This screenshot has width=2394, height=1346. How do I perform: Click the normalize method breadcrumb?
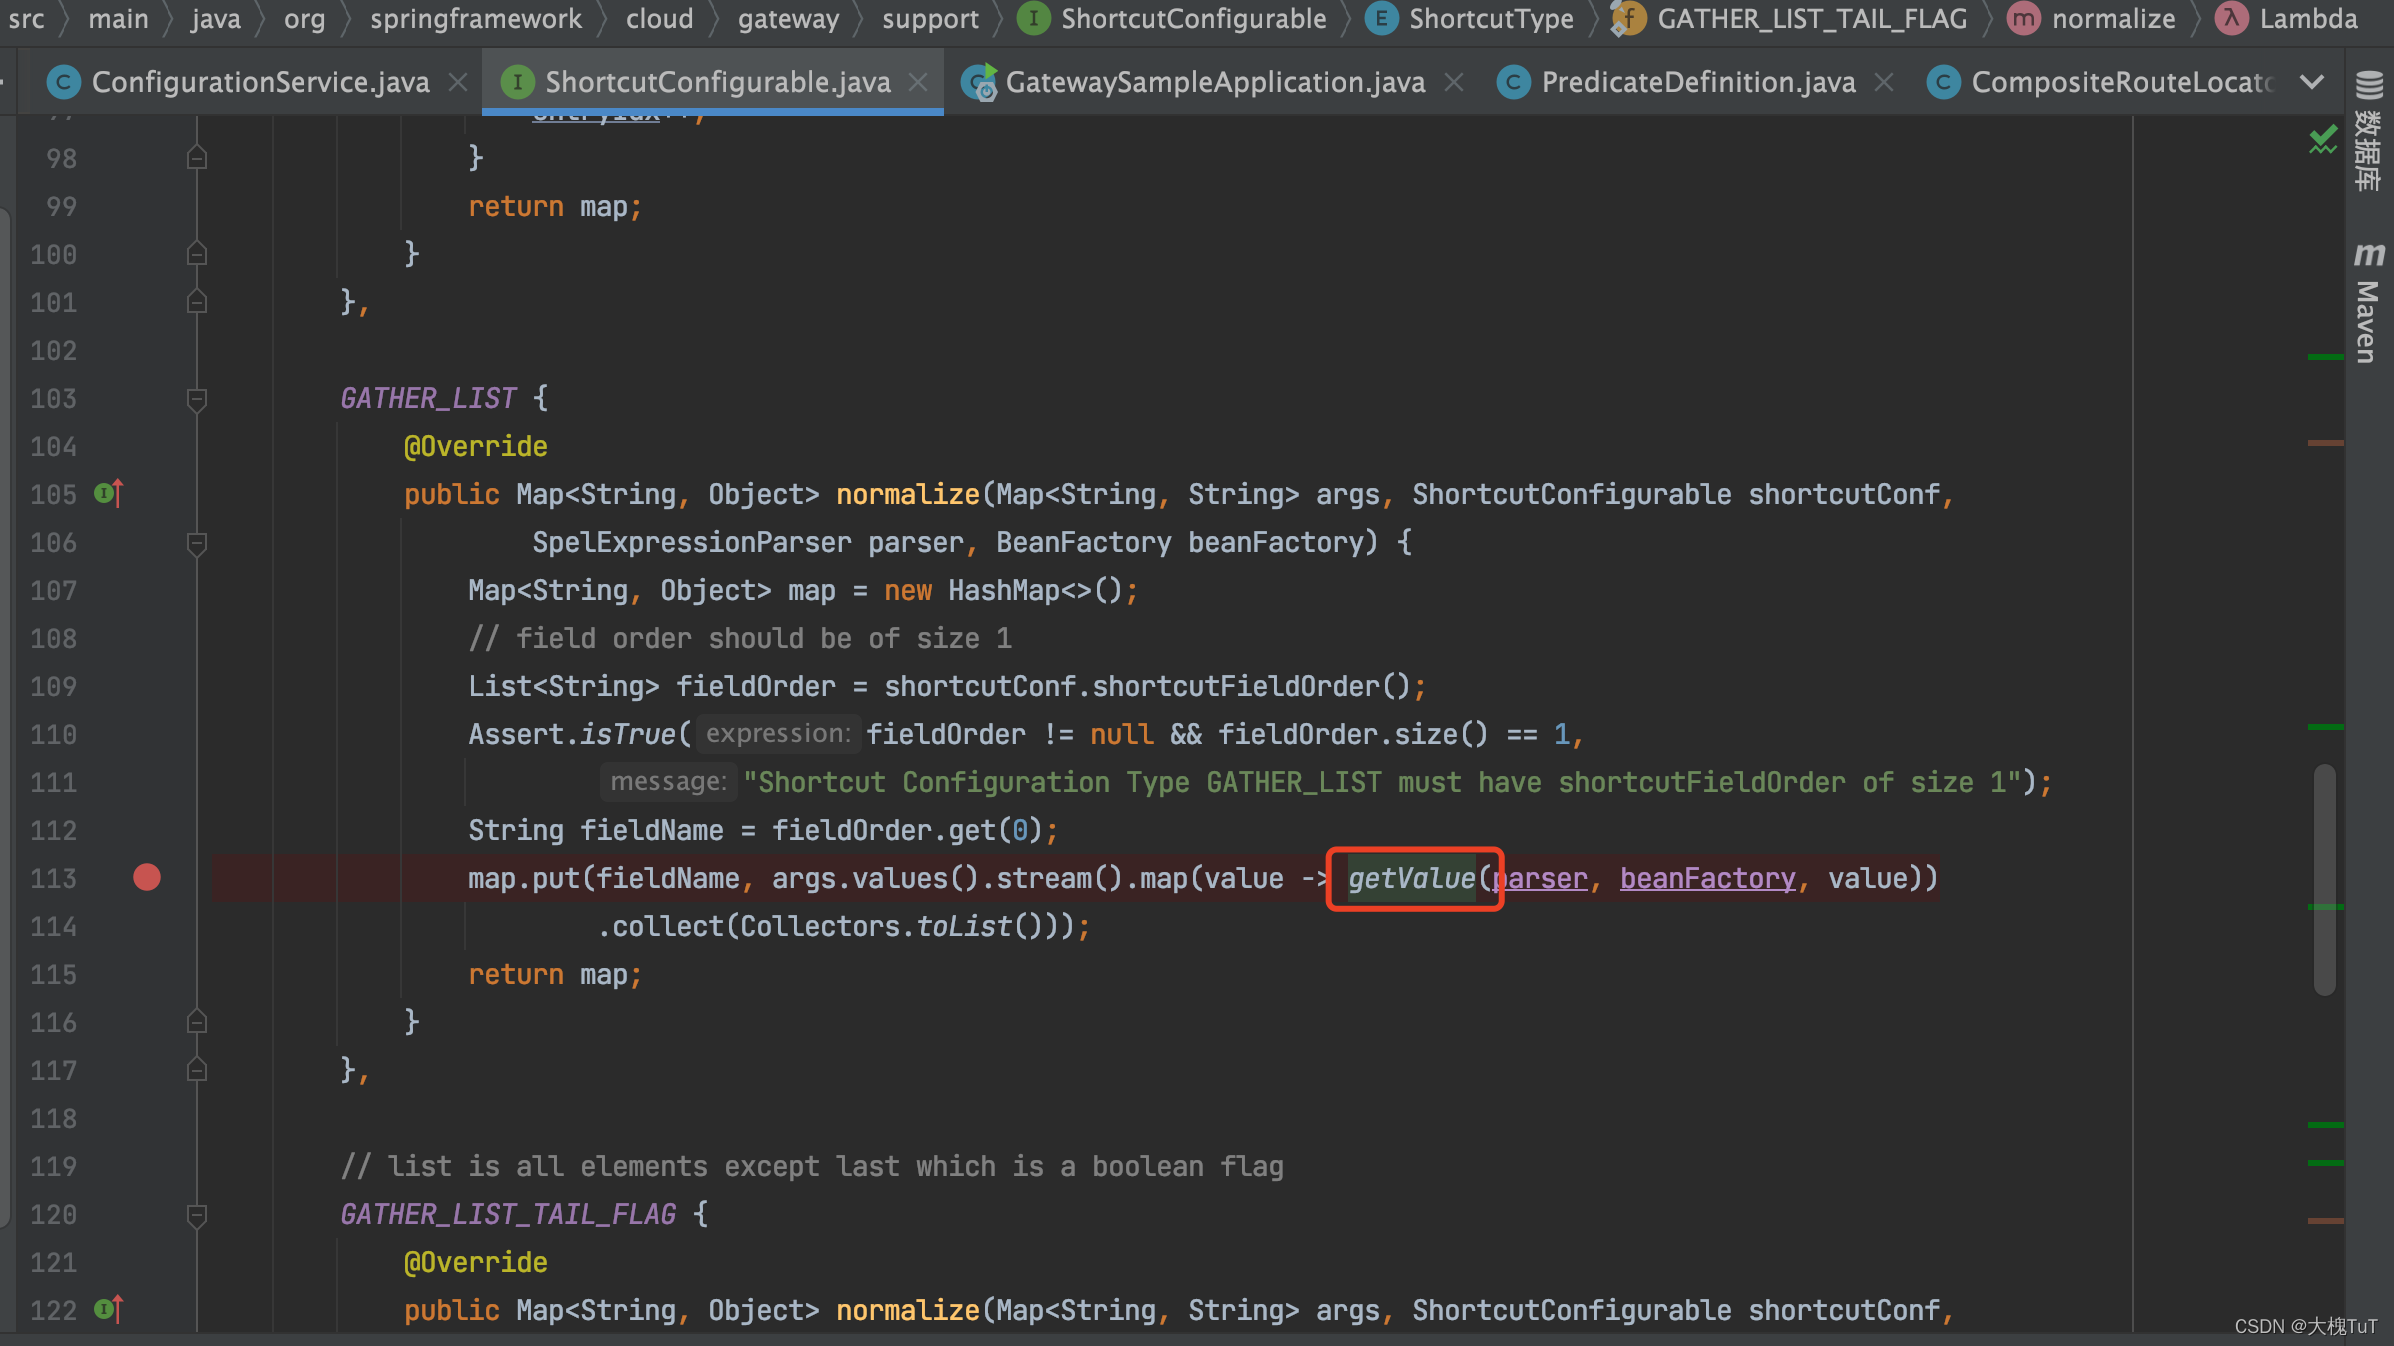click(x=2112, y=19)
